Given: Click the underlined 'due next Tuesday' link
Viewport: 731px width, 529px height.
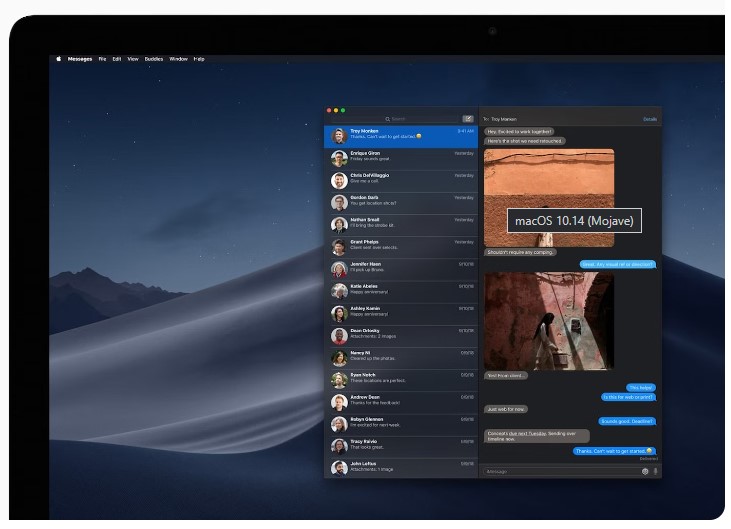Looking at the screenshot, I should pyautogui.click(x=527, y=433).
